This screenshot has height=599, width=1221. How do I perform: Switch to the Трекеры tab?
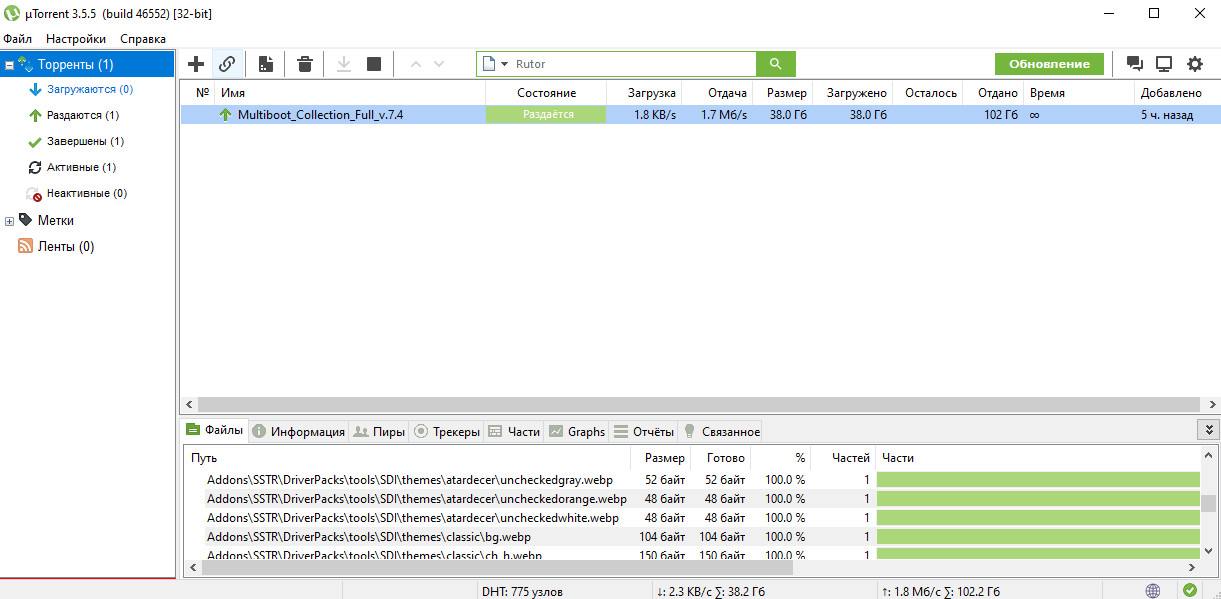447,432
